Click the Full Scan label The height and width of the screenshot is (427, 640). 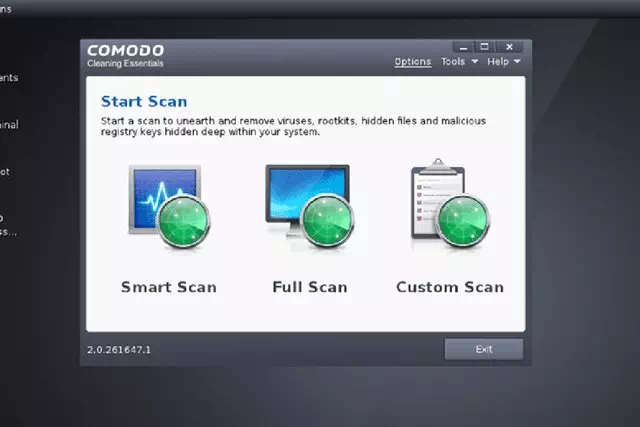coord(310,287)
